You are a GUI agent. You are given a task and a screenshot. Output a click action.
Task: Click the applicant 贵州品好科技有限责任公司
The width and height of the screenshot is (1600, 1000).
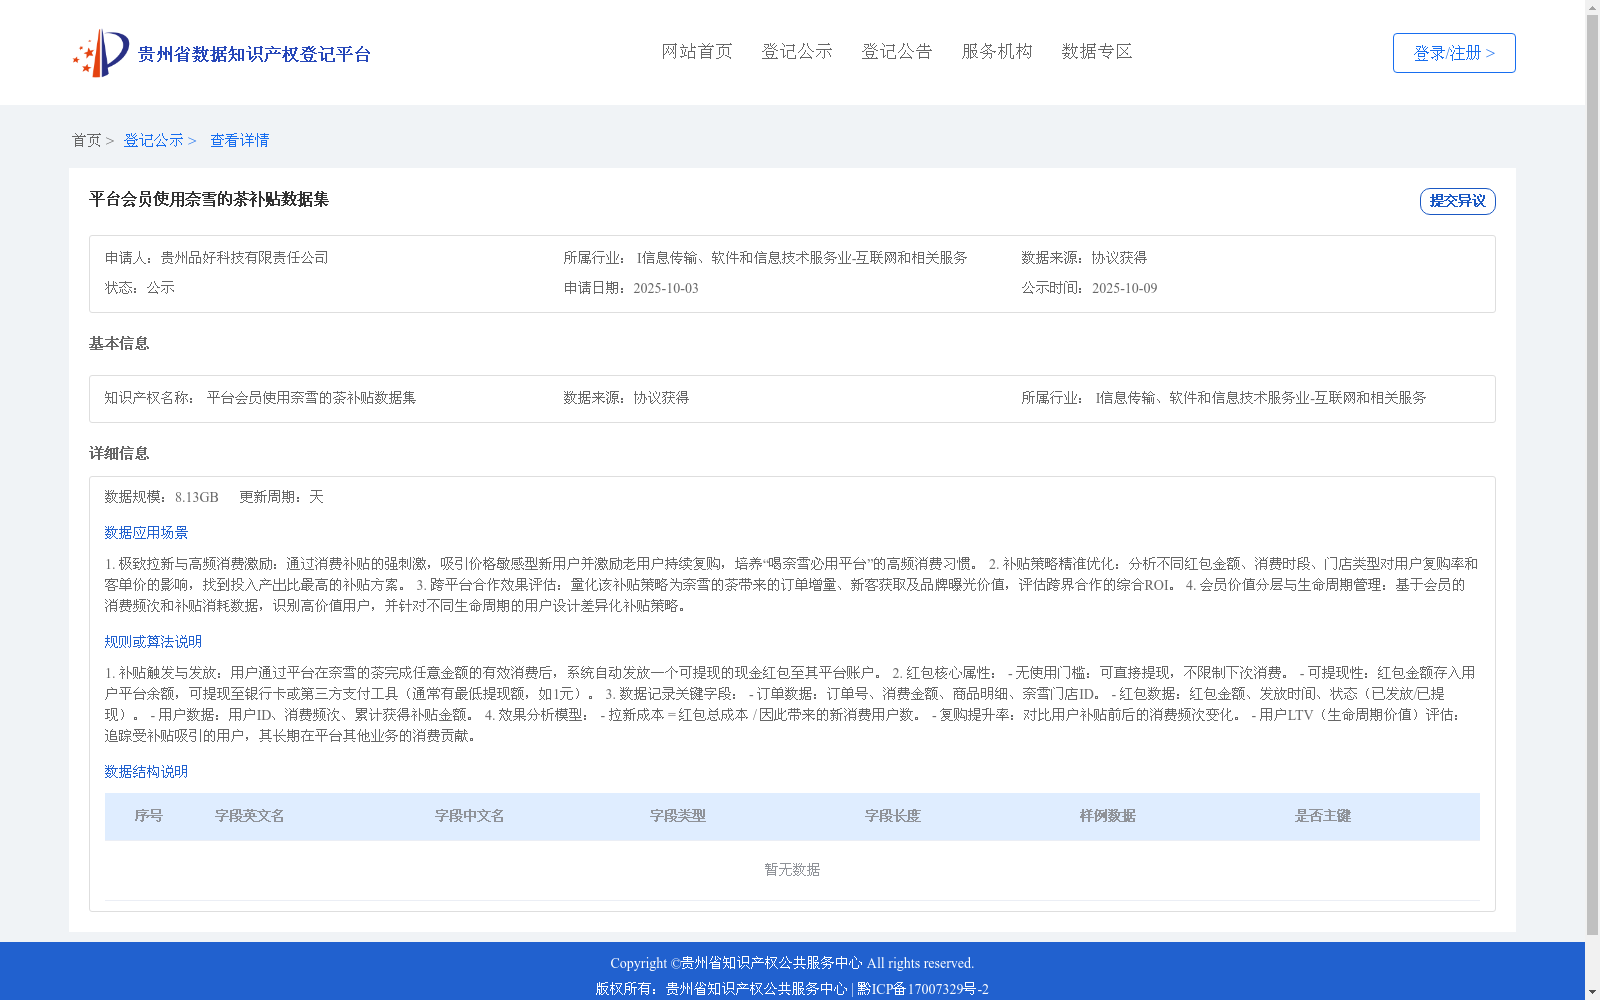tap(245, 258)
